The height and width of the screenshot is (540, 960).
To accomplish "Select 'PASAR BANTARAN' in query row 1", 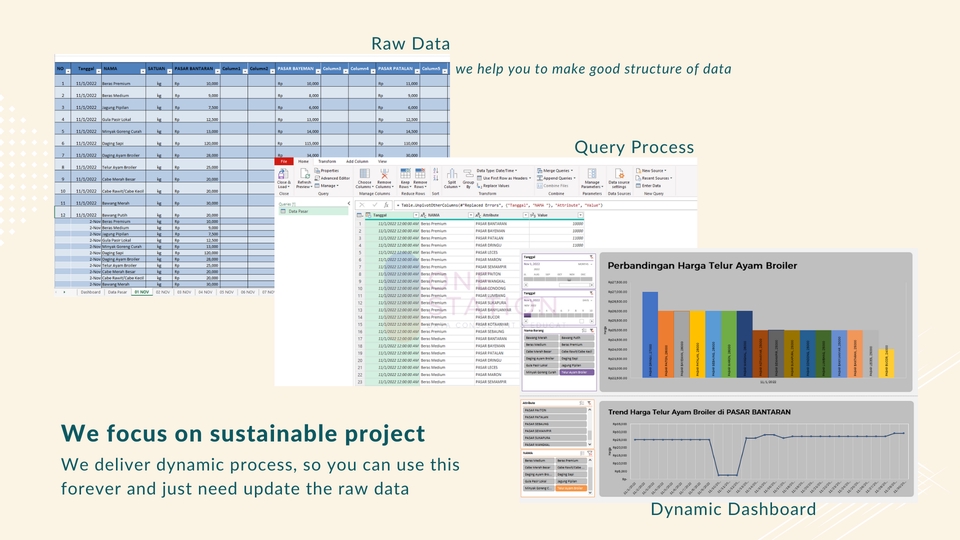I will [502, 223].
